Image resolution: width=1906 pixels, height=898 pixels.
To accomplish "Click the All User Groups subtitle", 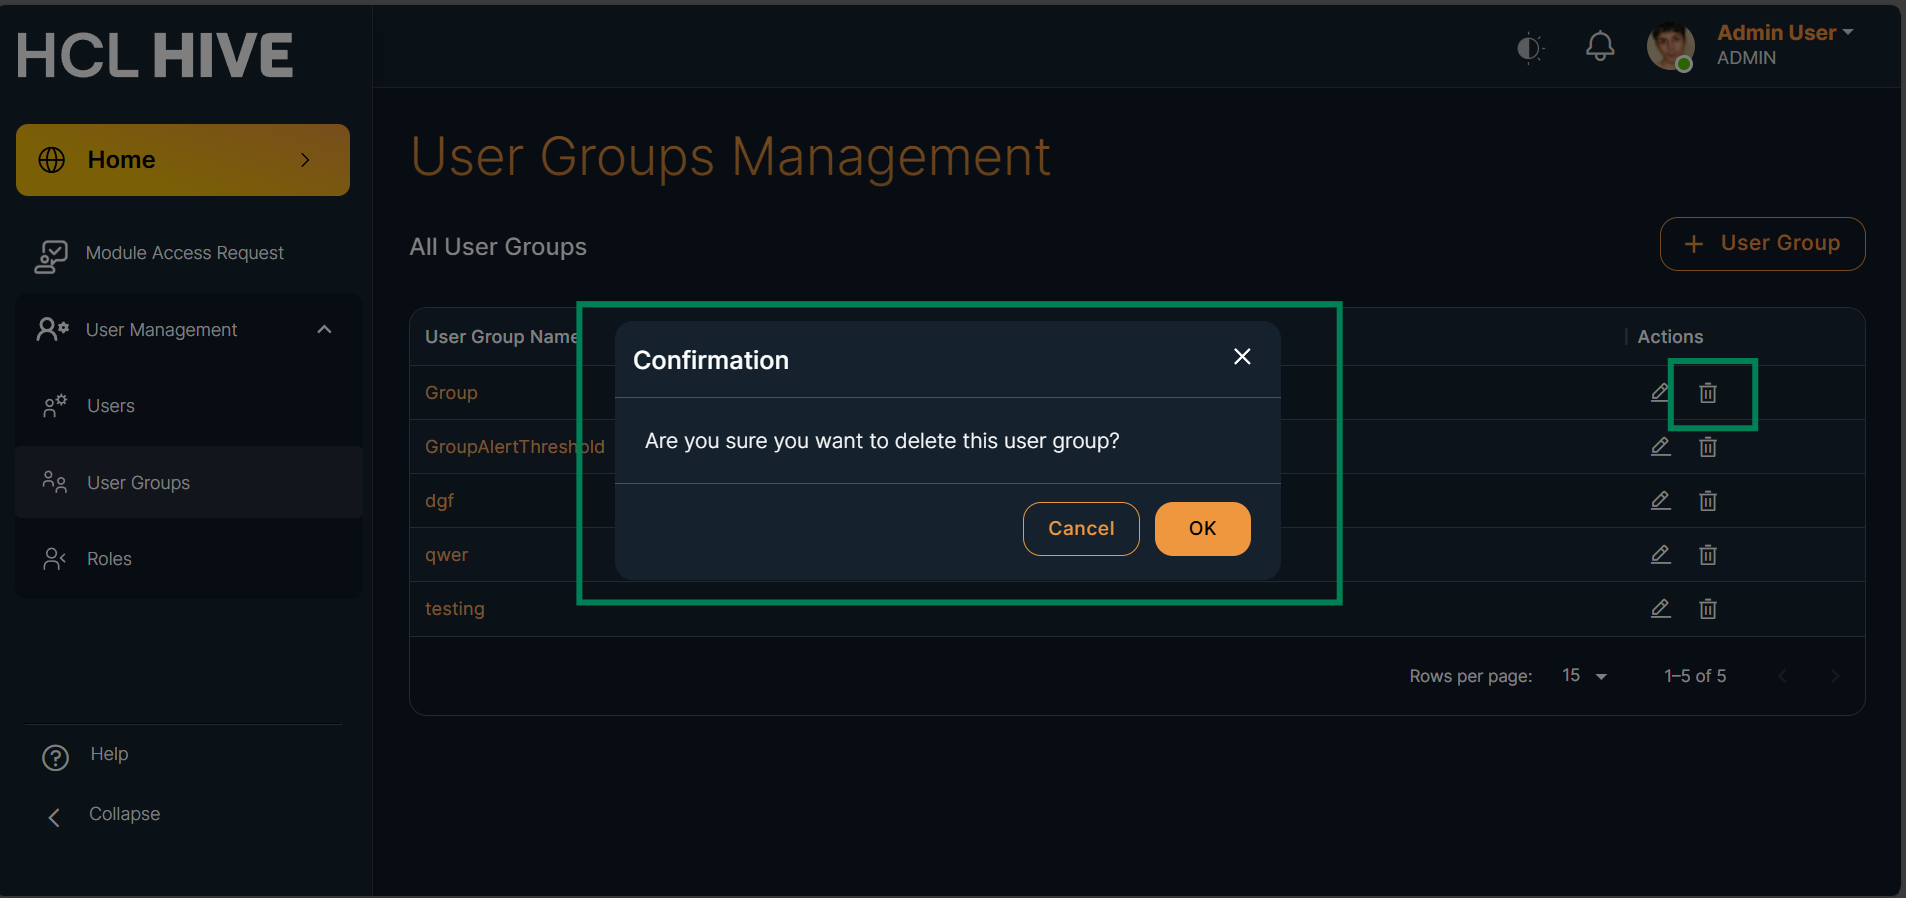I will click(498, 247).
